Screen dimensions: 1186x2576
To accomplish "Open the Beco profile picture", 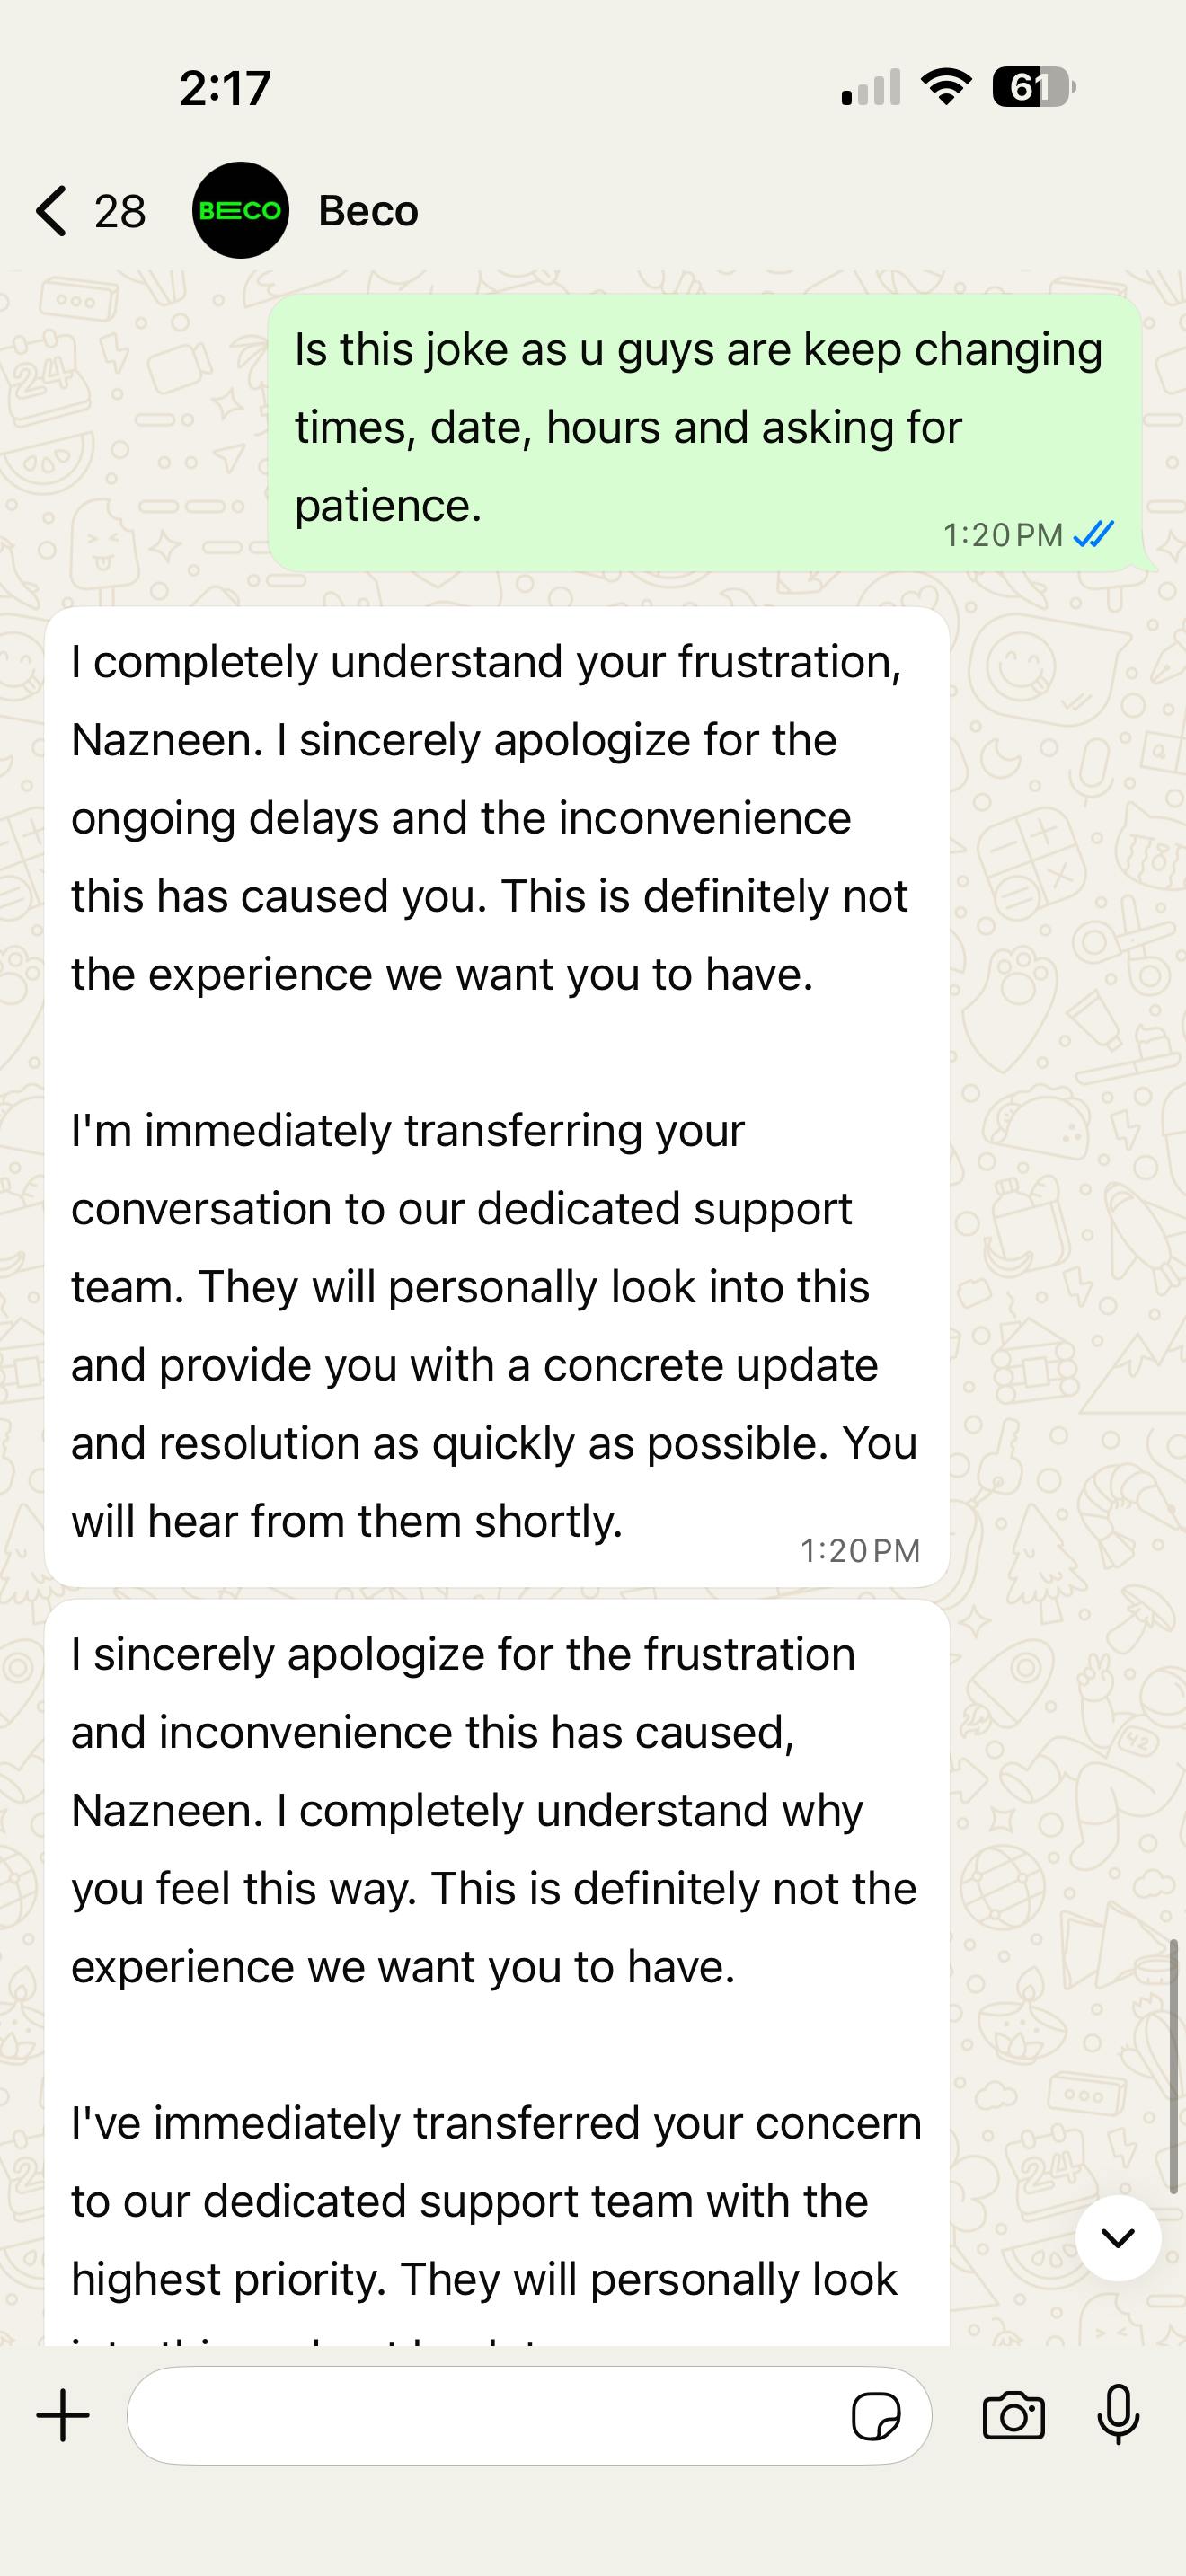I will click(240, 211).
